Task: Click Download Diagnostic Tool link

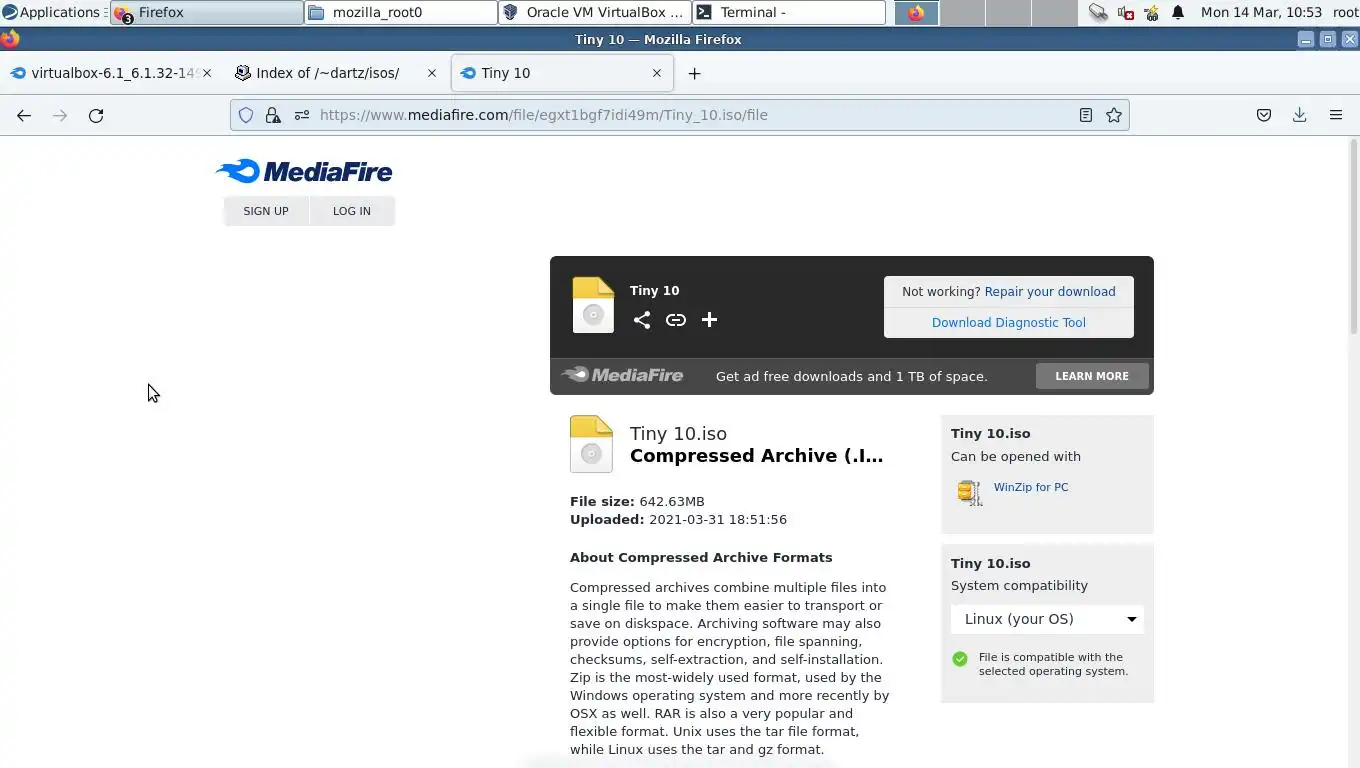Action: tap(1009, 323)
